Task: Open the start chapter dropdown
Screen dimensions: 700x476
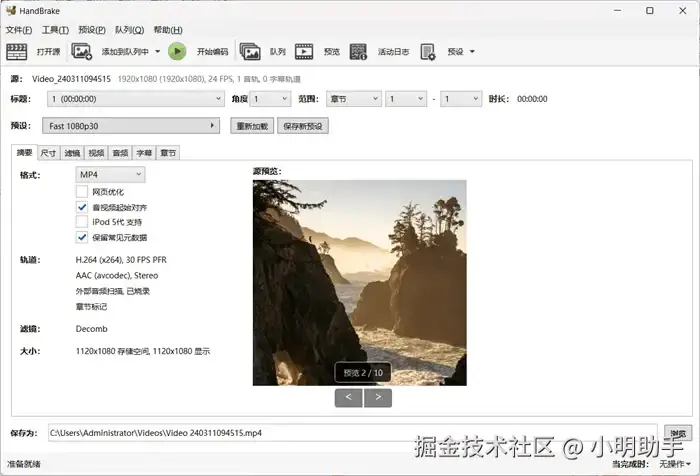Action: click(x=406, y=99)
